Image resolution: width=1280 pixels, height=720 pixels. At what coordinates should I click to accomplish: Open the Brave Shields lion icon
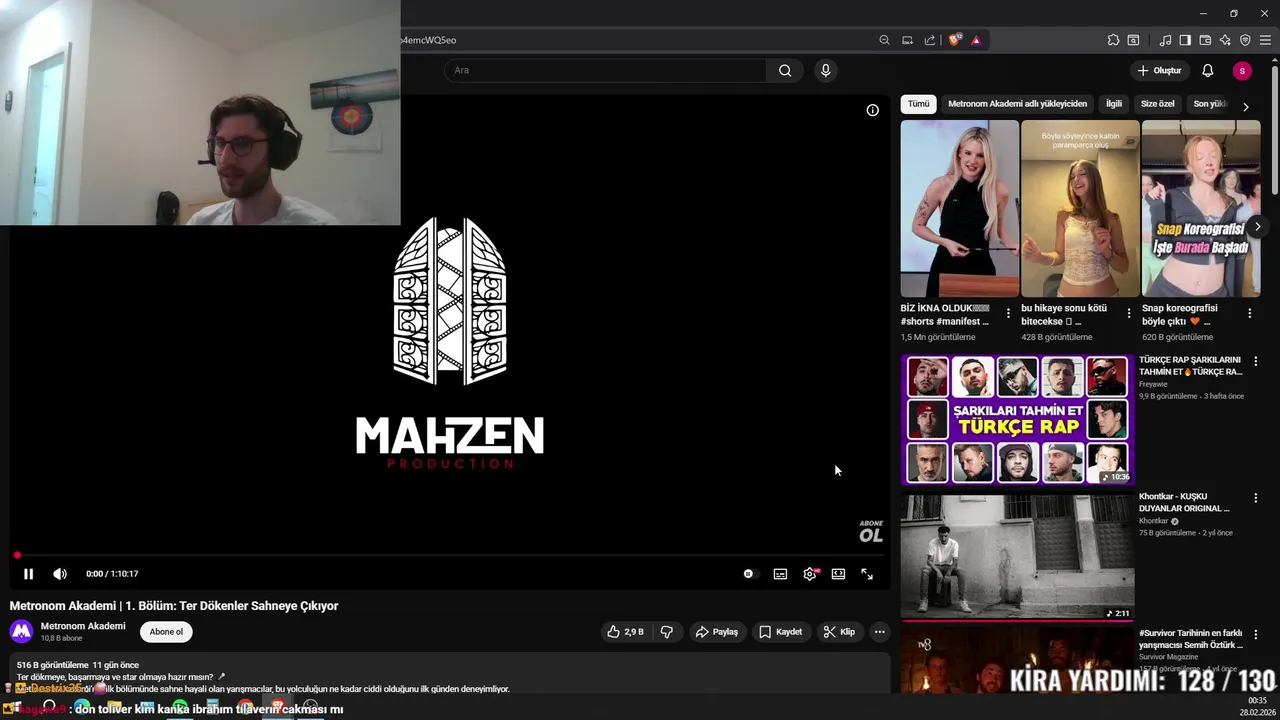tap(954, 40)
